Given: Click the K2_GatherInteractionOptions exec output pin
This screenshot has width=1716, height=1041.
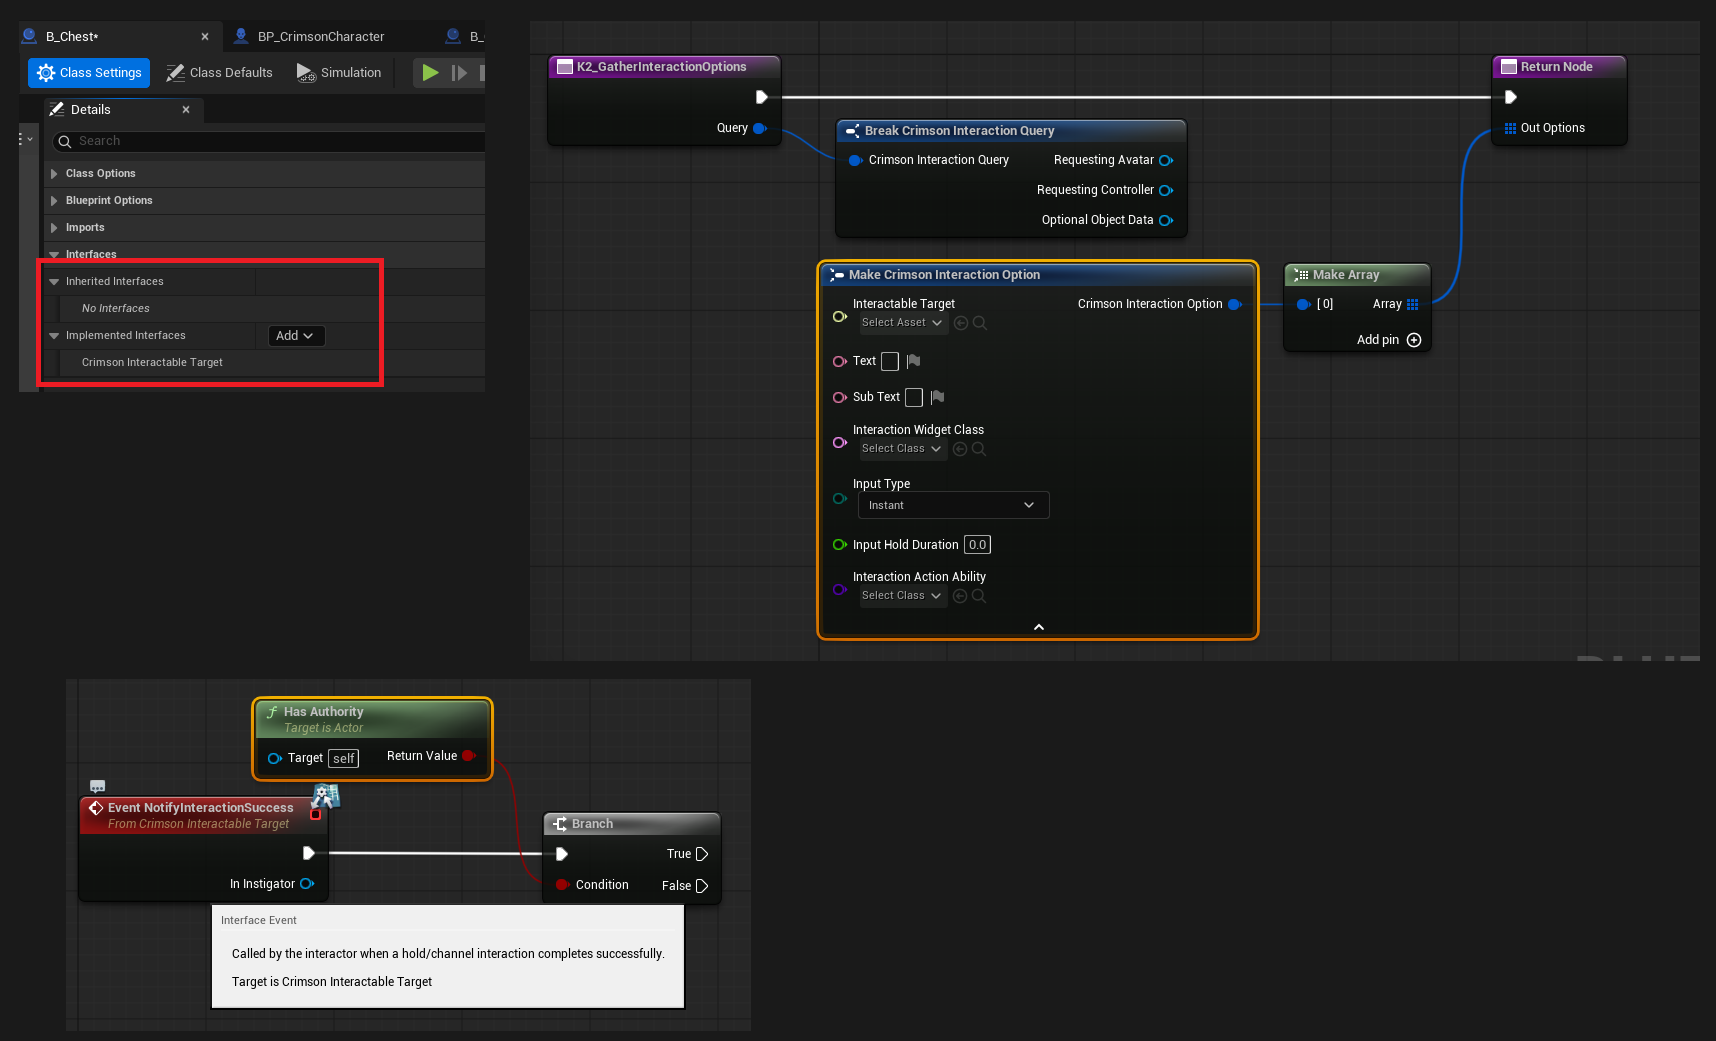Looking at the screenshot, I should point(762,97).
